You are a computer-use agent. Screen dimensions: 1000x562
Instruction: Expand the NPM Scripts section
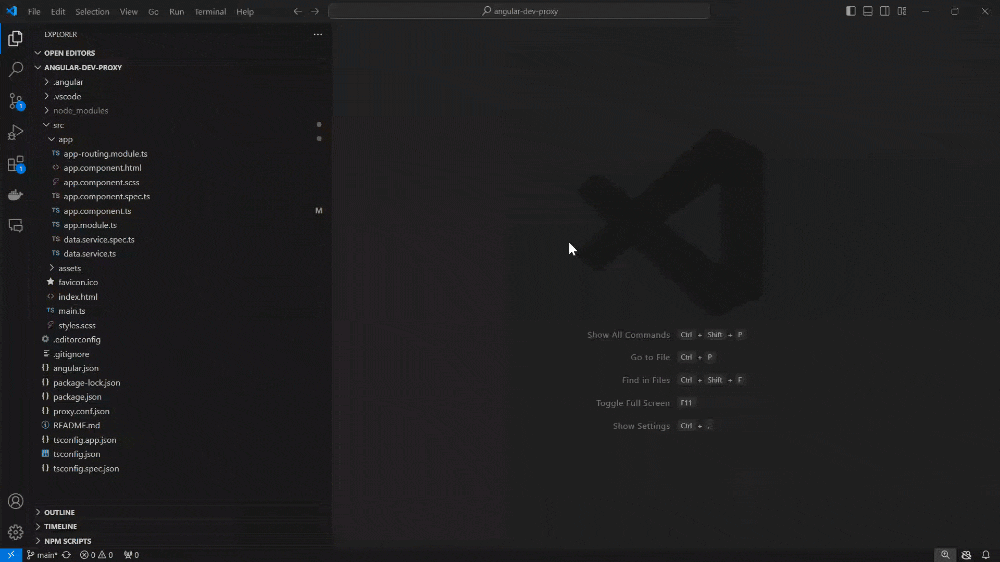(x=67, y=541)
